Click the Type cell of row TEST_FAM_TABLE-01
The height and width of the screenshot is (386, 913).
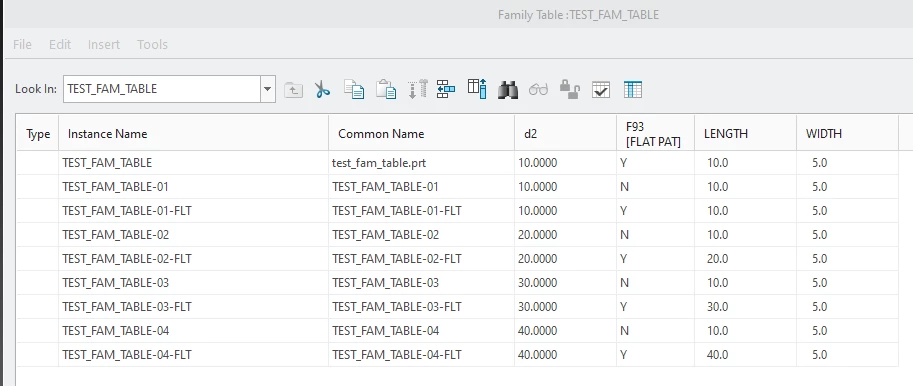click(38, 187)
